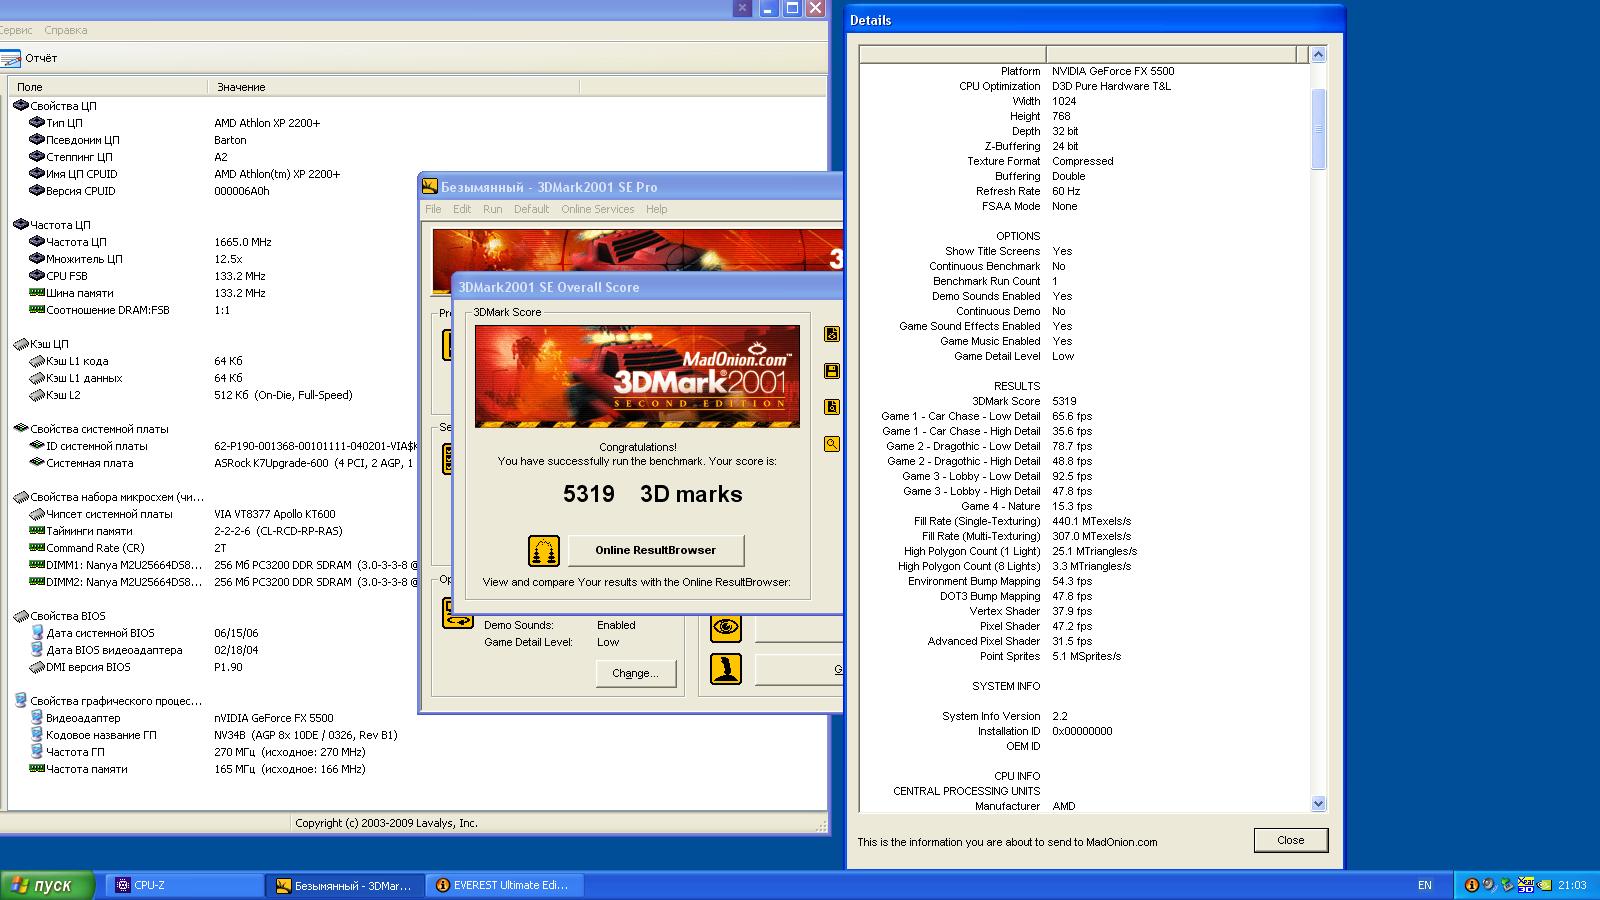This screenshot has height=900, width=1600.
Task: Open the Online Services menu
Action: [597, 209]
